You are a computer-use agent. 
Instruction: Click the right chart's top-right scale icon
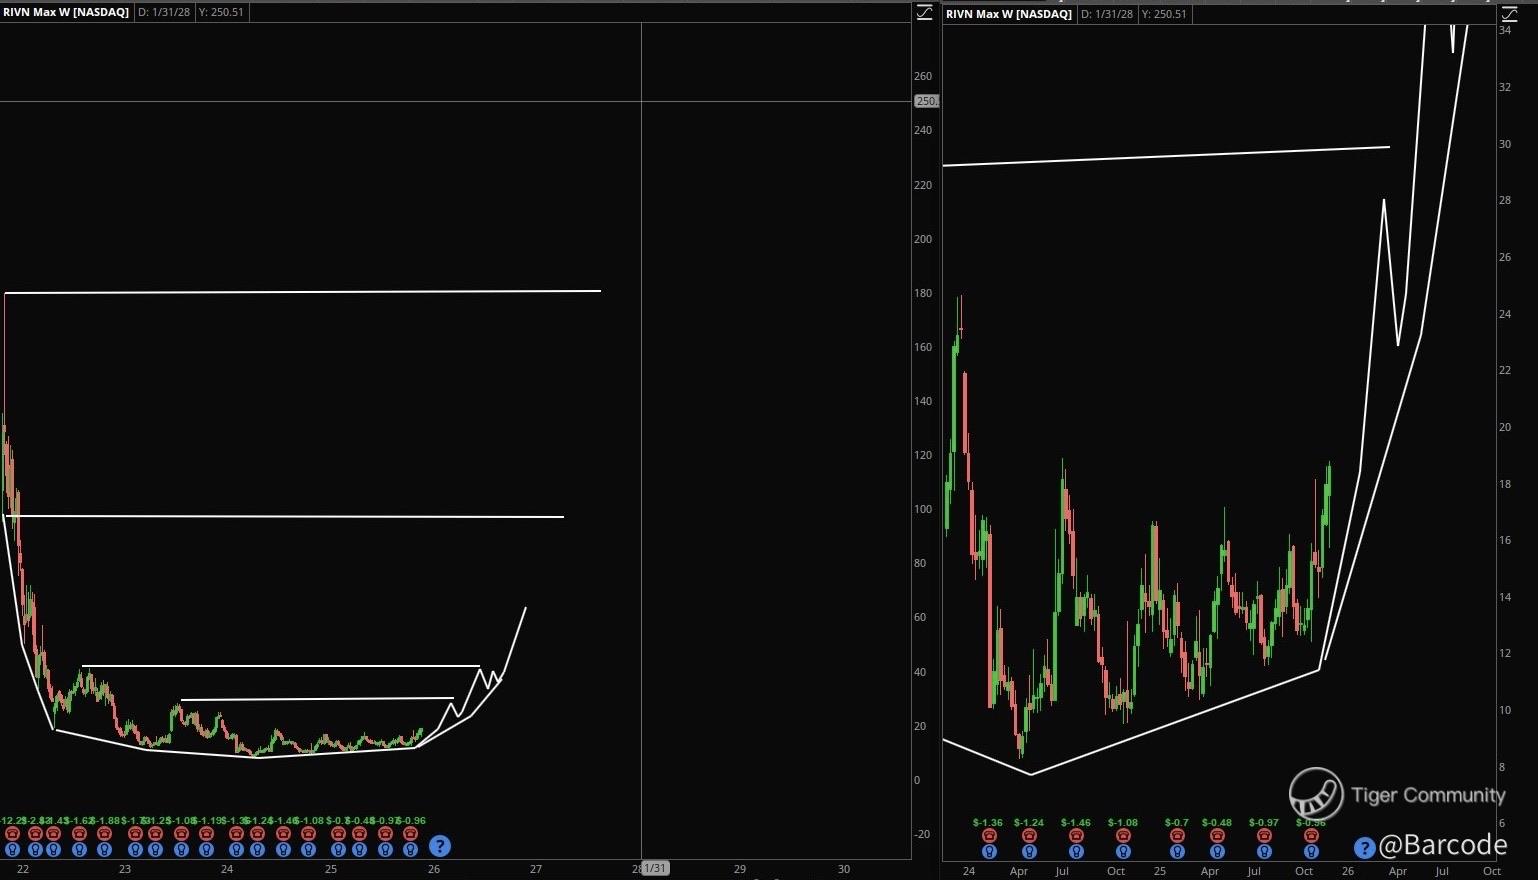[1509, 13]
